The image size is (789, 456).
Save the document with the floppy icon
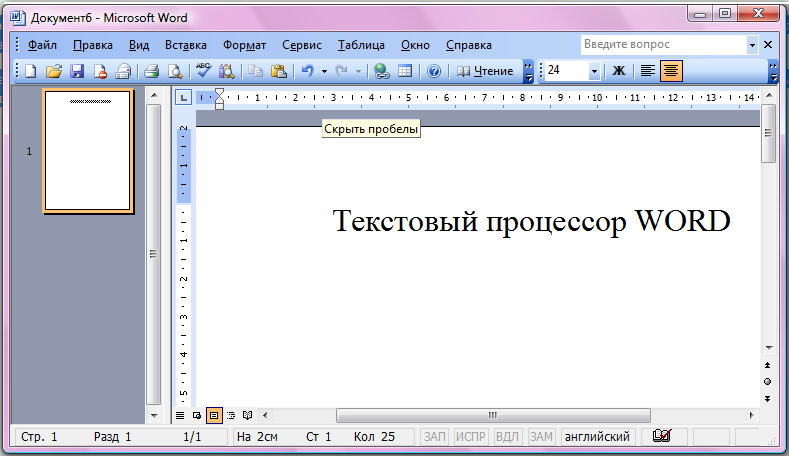(x=76, y=71)
